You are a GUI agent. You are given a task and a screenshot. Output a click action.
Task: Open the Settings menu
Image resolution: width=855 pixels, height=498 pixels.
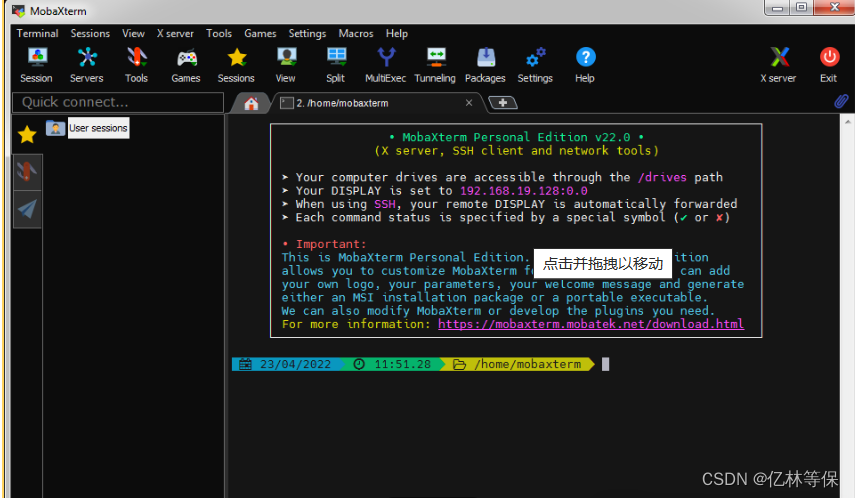coord(308,33)
